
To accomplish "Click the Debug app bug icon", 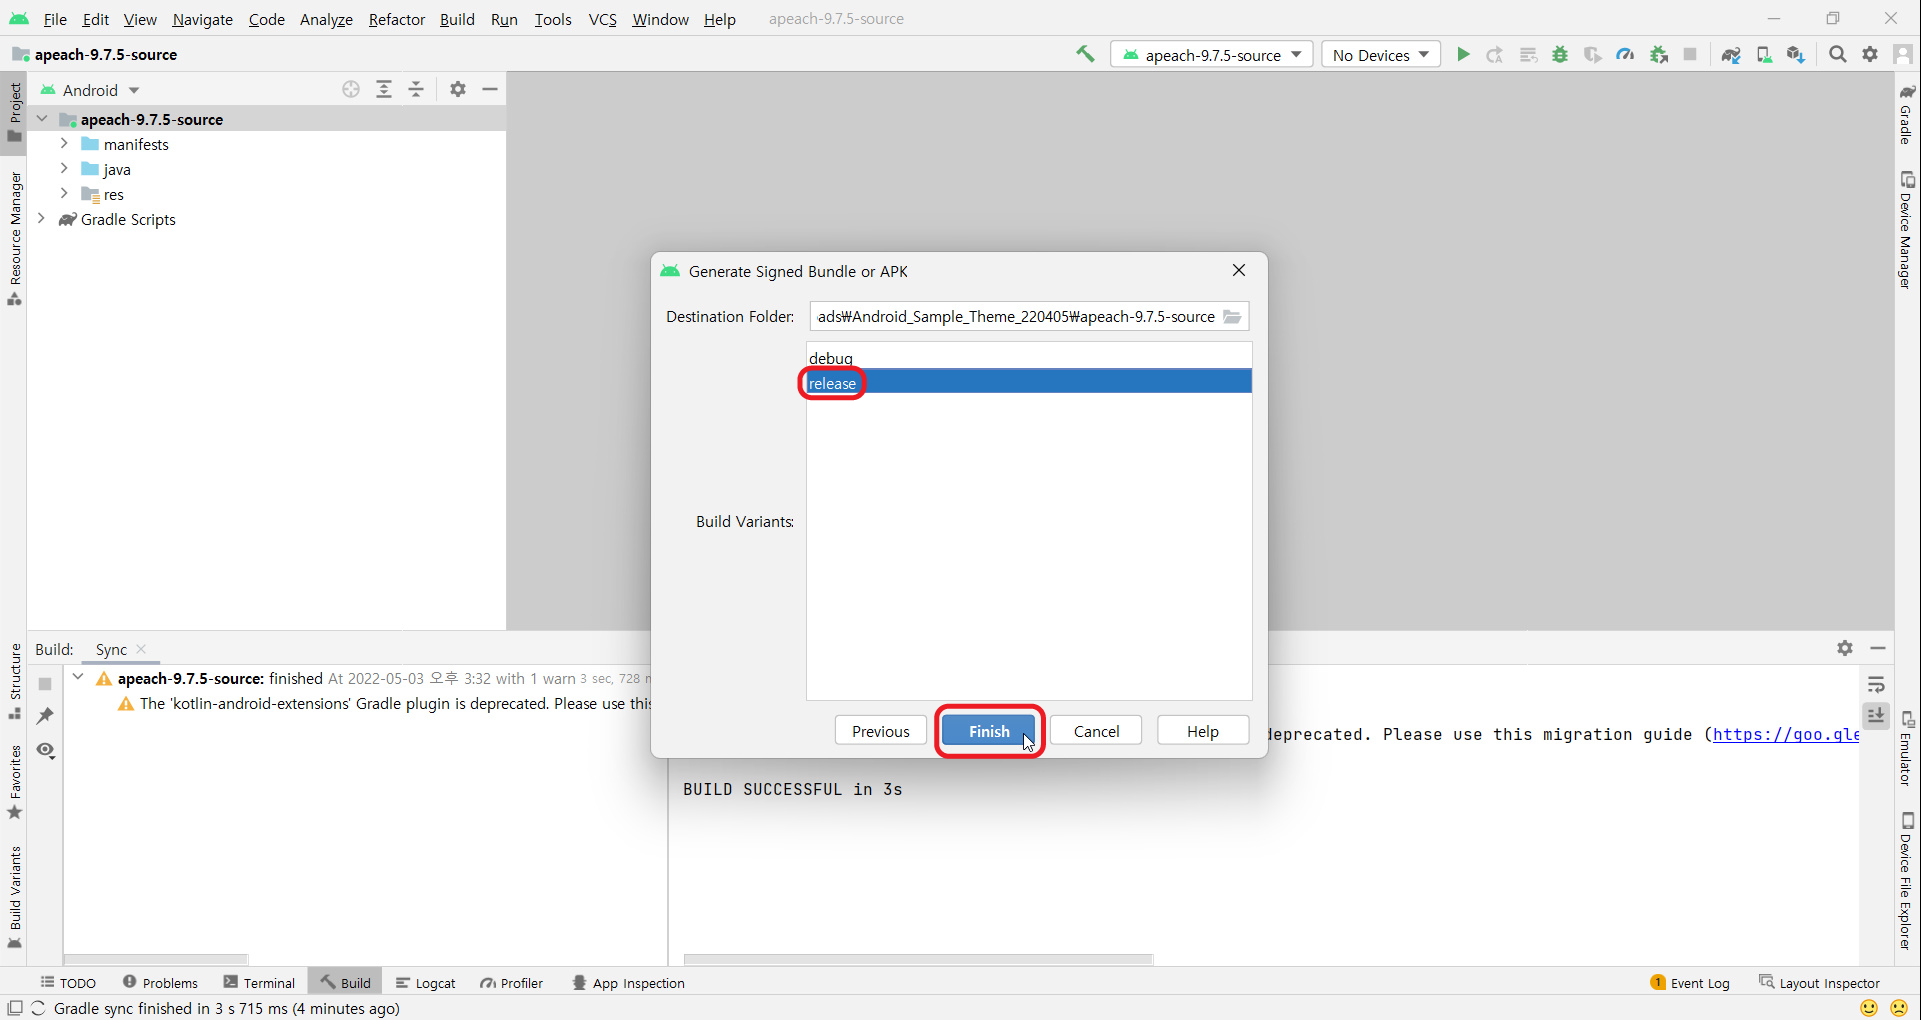I will pos(1560,55).
